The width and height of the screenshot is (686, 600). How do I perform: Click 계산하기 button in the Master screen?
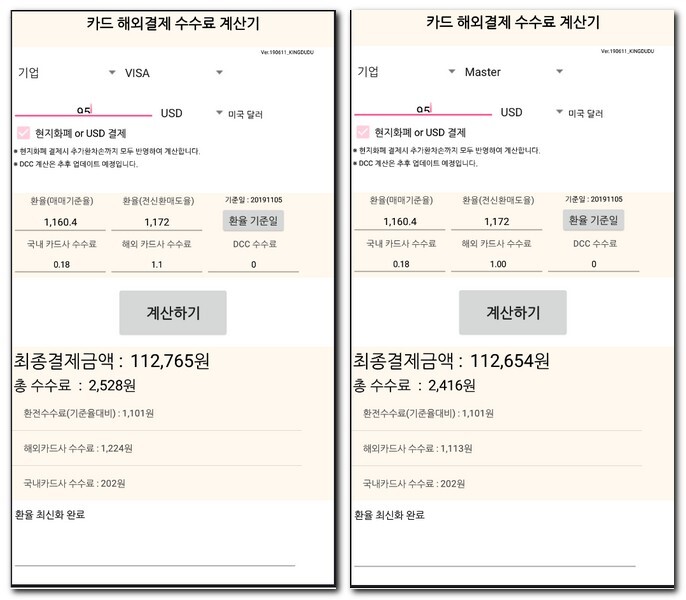tap(513, 312)
